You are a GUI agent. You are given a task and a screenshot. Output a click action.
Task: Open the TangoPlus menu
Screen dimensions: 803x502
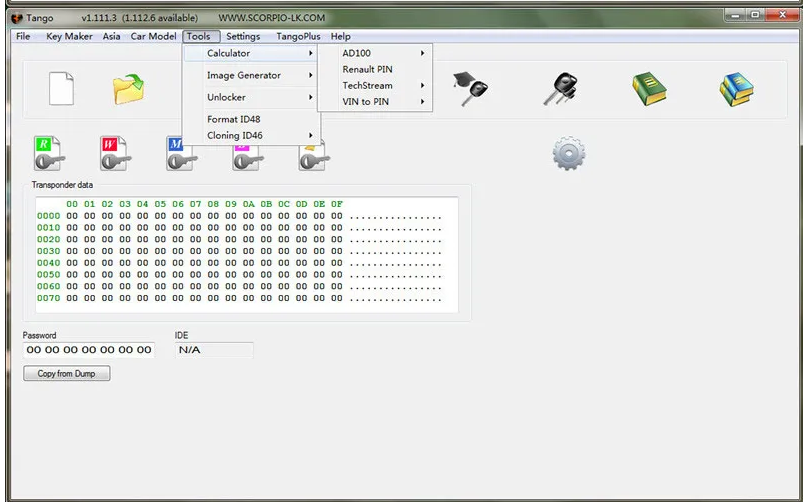click(298, 36)
